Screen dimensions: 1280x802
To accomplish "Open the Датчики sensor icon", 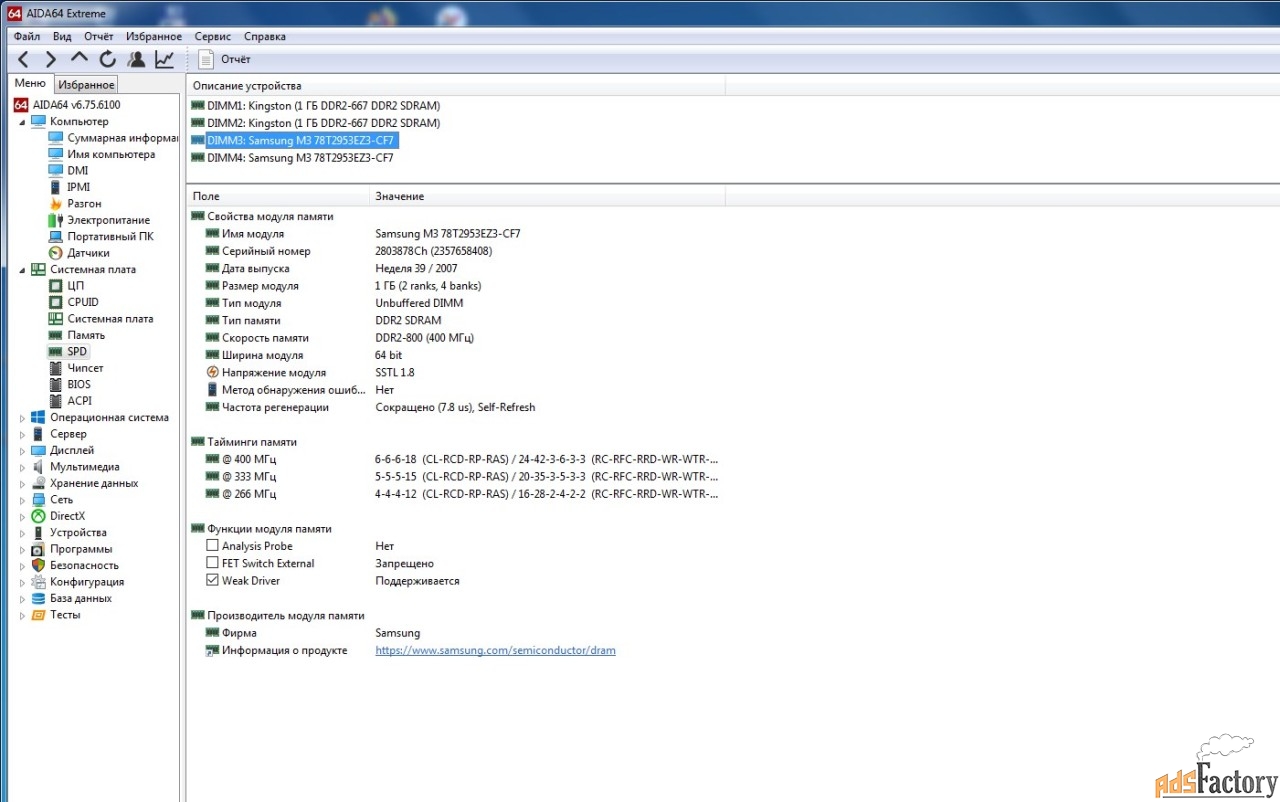I will [56, 253].
